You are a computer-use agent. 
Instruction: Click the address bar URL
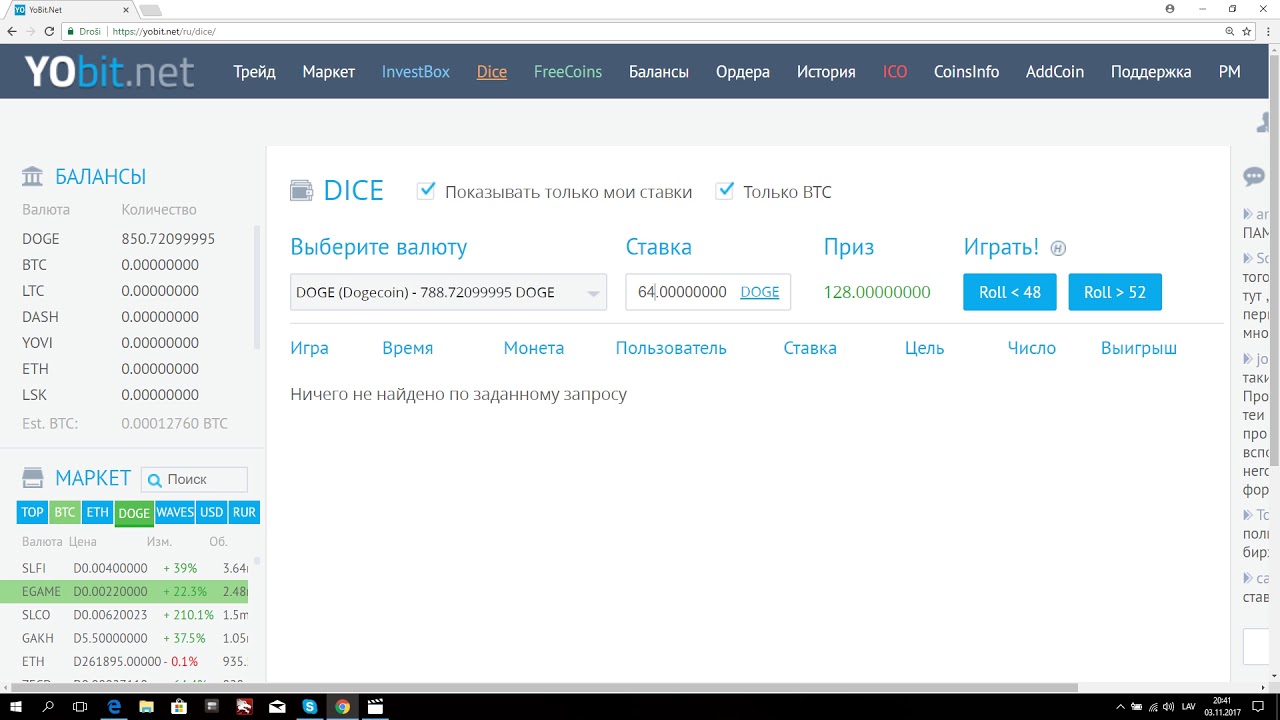[164, 32]
